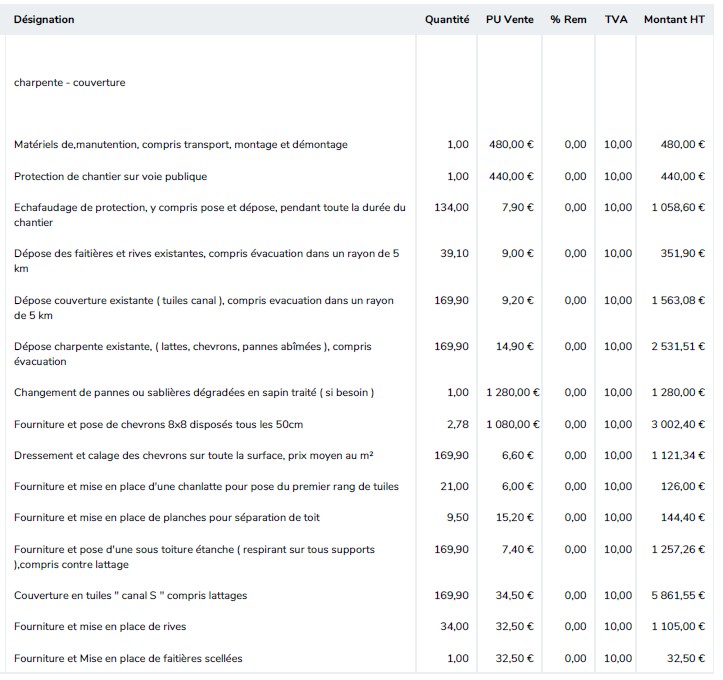Select the quantity 34,00 for rives

(x=455, y=627)
